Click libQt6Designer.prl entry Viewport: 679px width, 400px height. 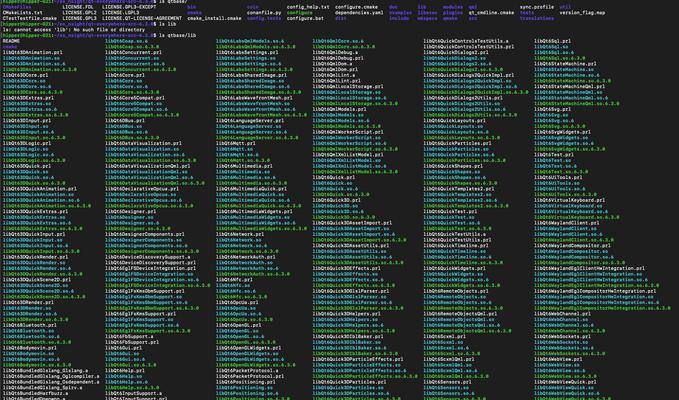130,212
